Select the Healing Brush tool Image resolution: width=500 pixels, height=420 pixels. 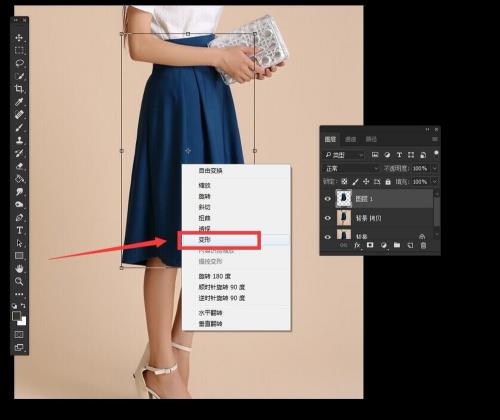[x=19, y=114]
